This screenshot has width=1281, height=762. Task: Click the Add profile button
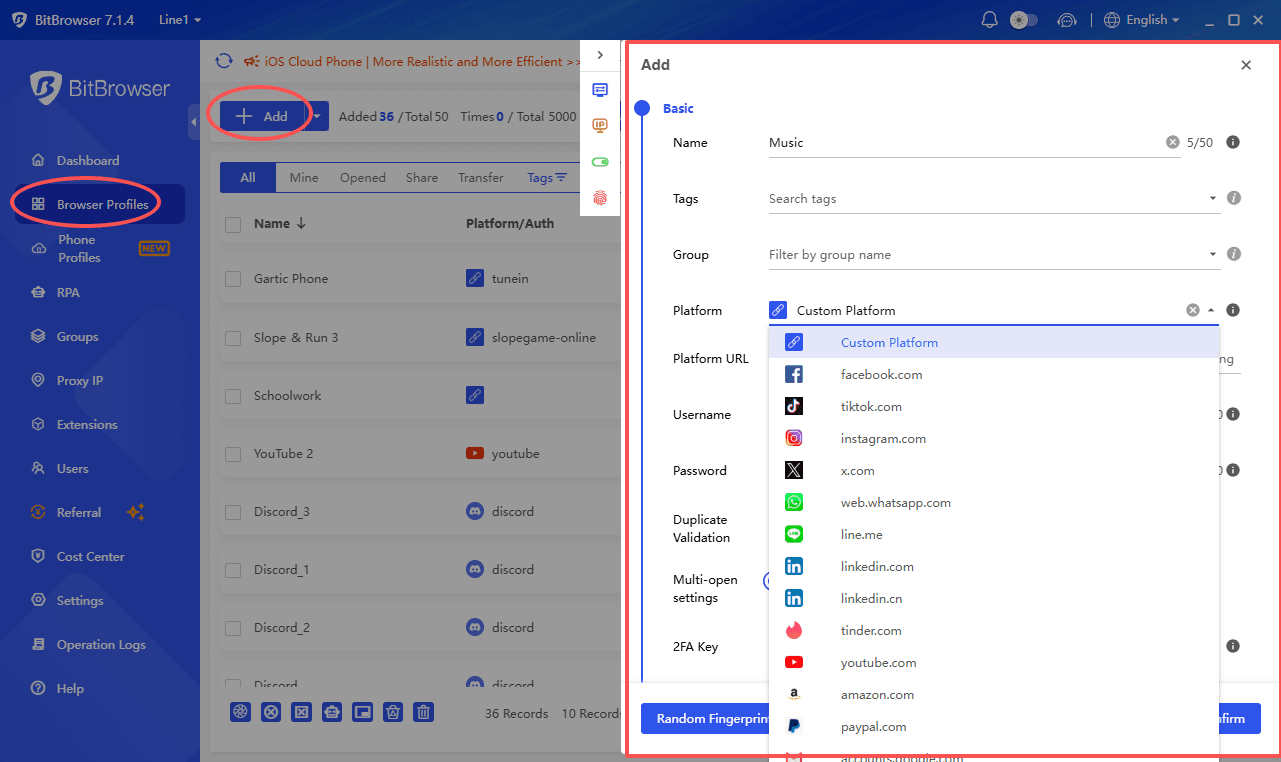262,116
